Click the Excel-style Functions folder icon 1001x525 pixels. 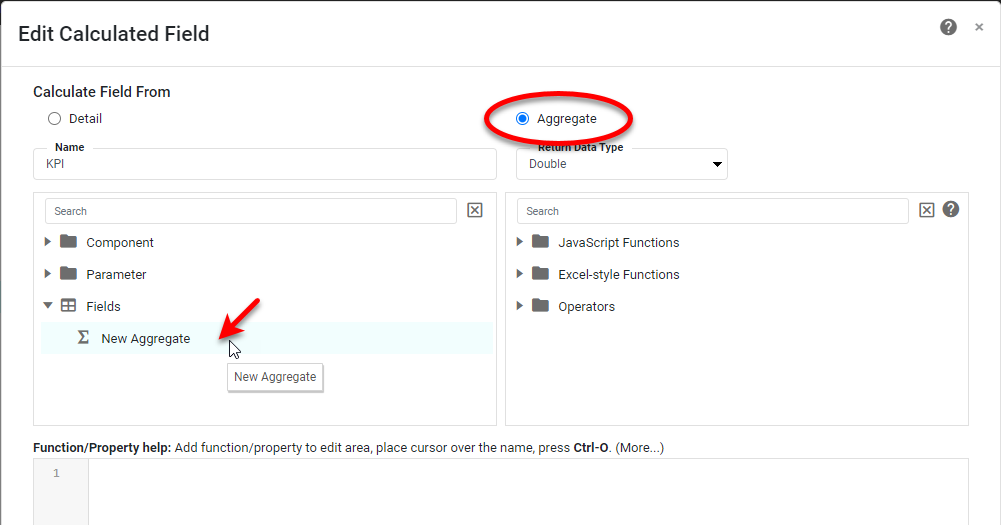(x=541, y=273)
